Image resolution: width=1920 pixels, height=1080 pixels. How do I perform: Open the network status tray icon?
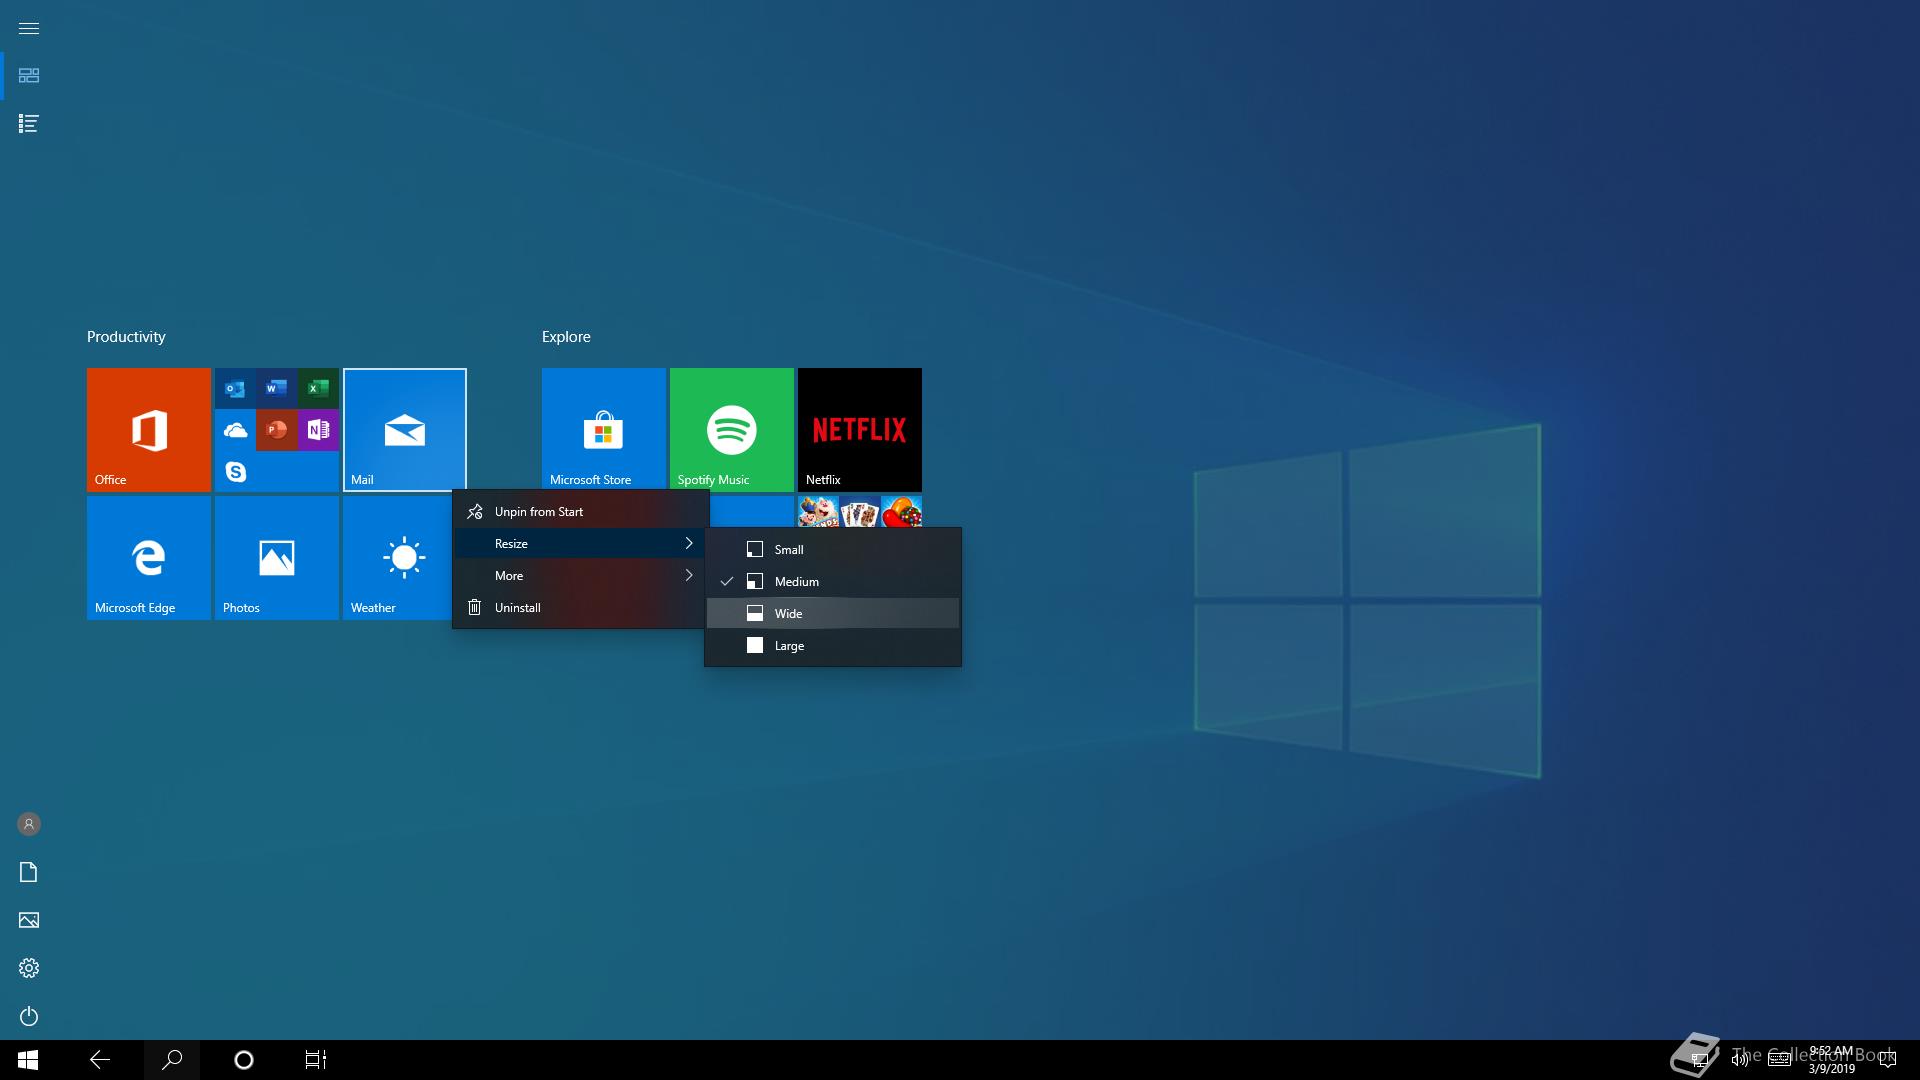coord(1699,1060)
